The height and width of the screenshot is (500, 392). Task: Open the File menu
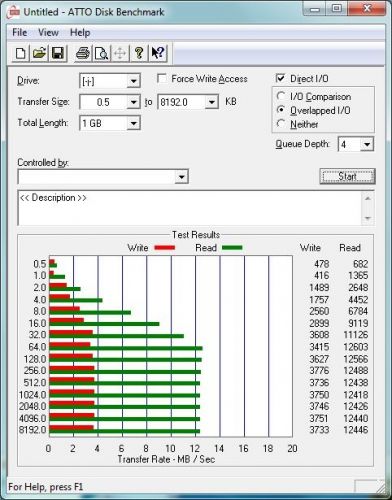pos(20,33)
